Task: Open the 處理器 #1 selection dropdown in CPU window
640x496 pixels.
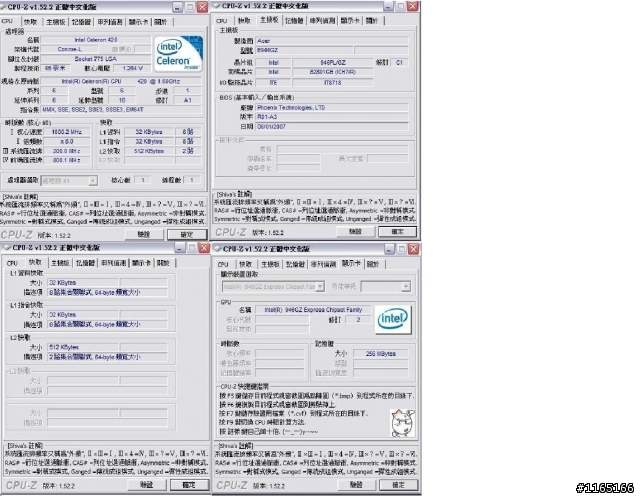Action: click(x=93, y=180)
